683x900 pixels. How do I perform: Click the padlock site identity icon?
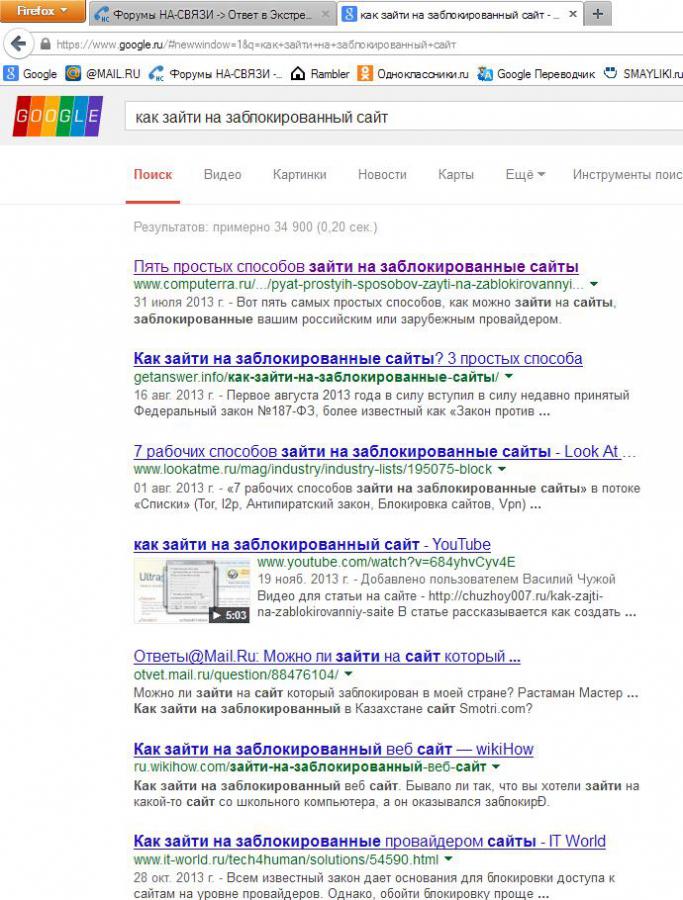coord(45,44)
